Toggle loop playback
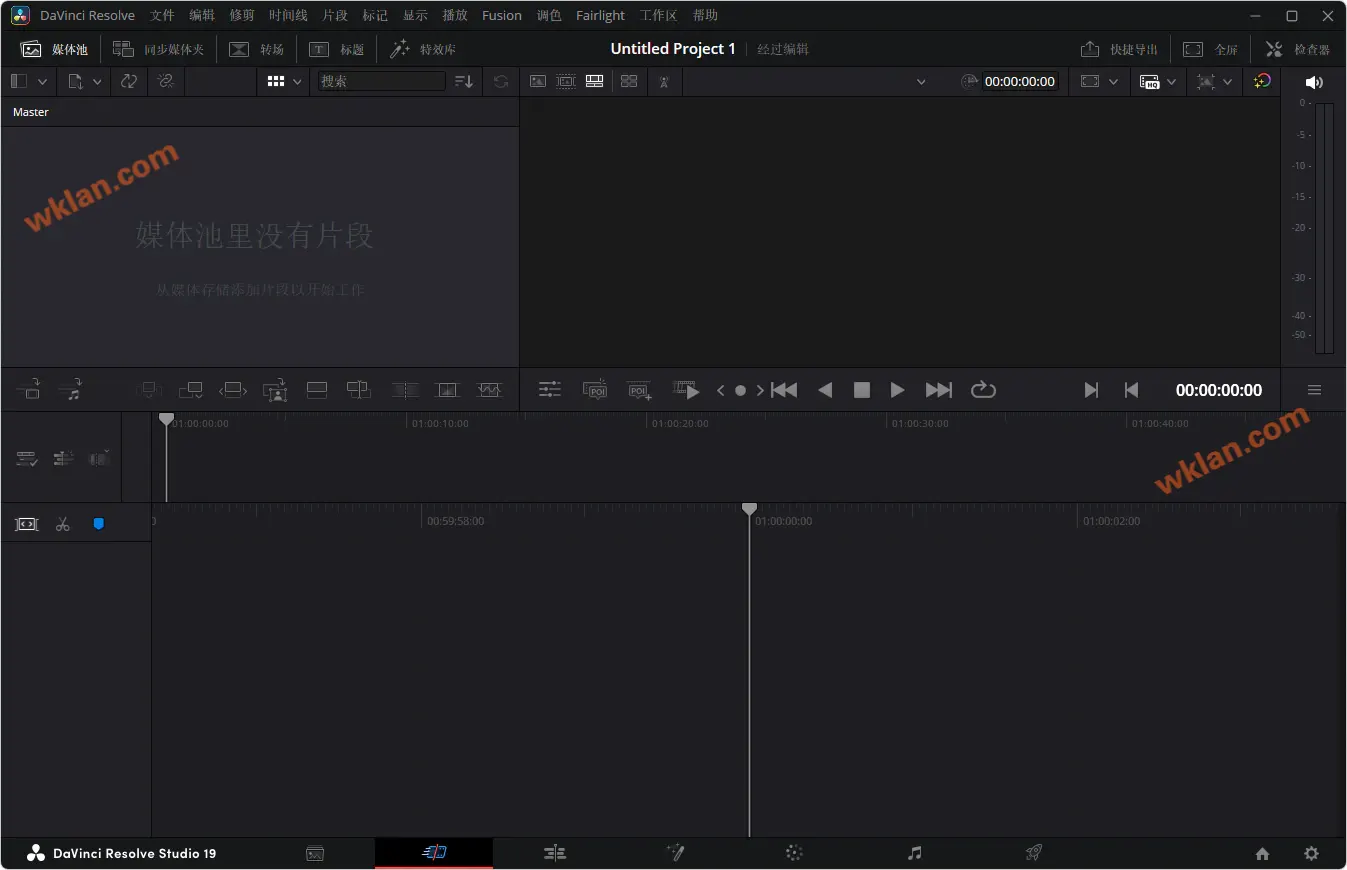This screenshot has width=1347, height=870. tap(983, 390)
